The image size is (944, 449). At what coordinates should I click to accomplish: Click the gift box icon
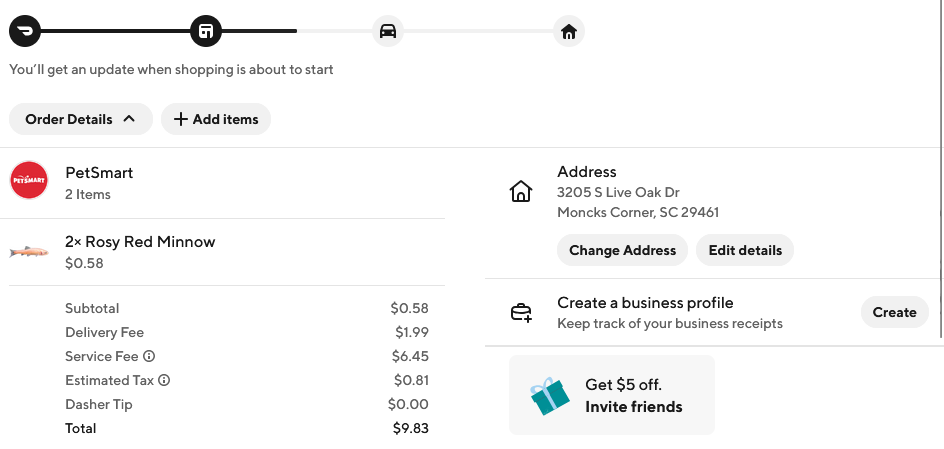pos(549,396)
